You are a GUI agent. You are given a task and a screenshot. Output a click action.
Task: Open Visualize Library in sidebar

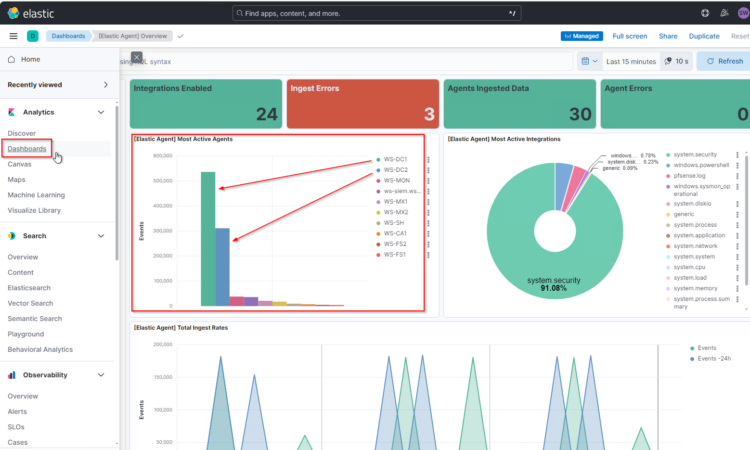34,210
